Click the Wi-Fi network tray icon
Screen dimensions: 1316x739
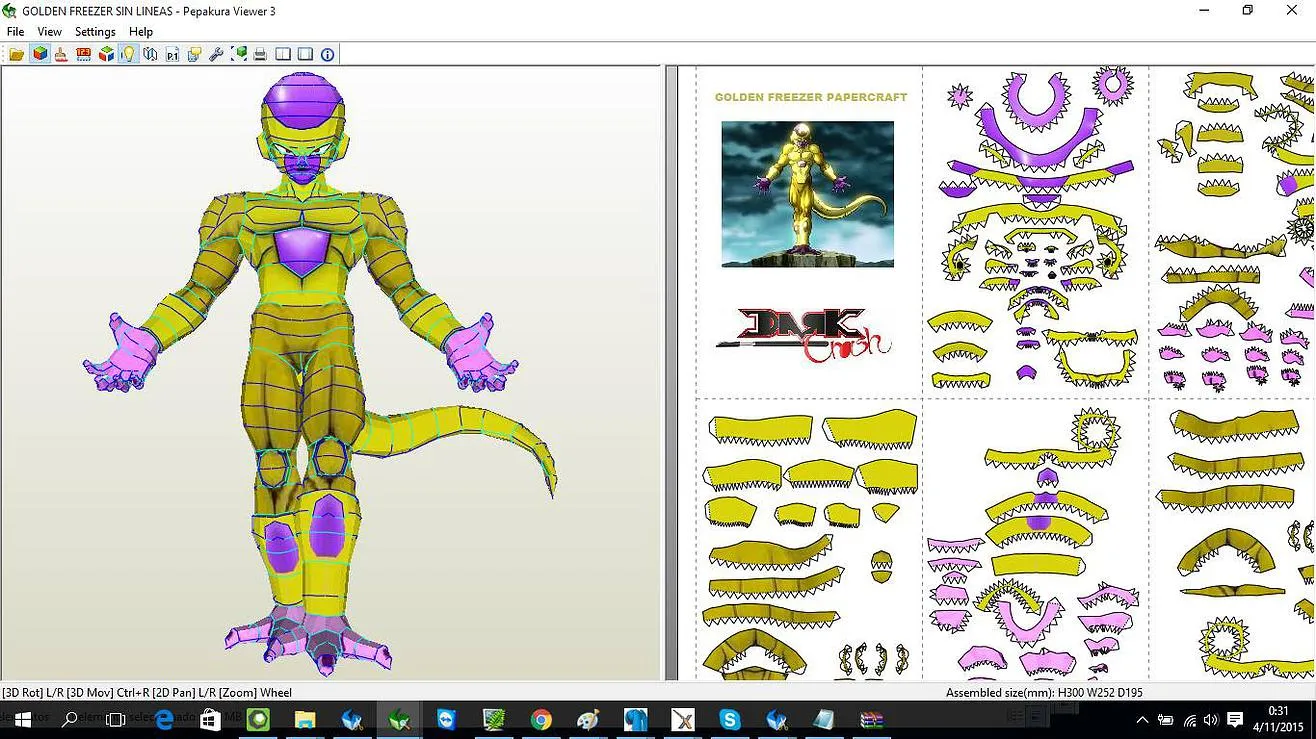pyautogui.click(x=1190, y=720)
